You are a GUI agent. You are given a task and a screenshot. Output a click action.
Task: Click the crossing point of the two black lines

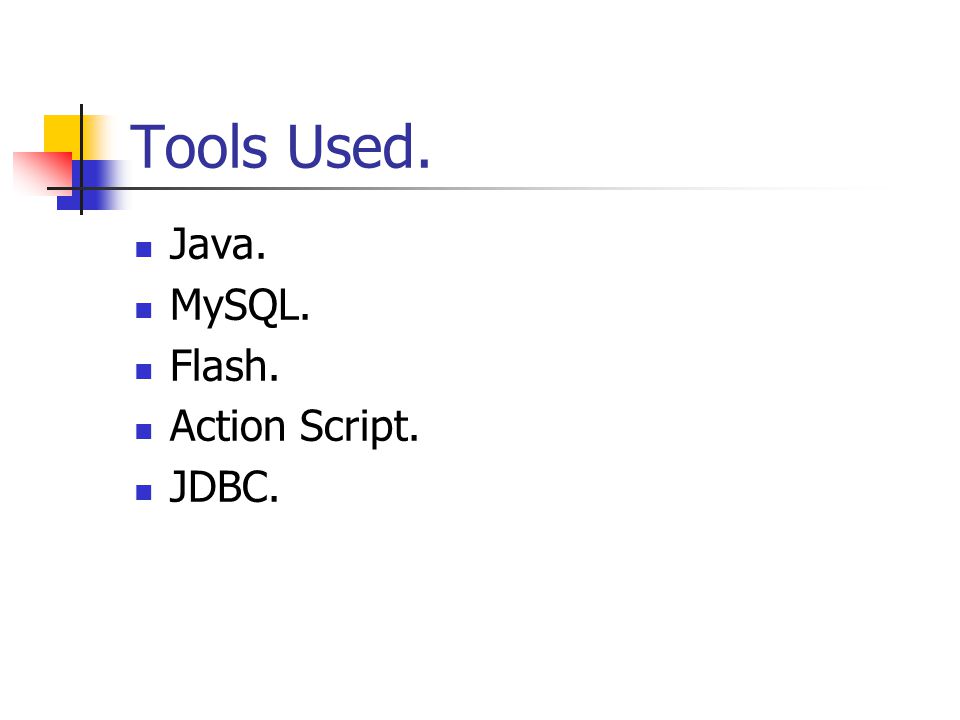(x=81, y=188)
